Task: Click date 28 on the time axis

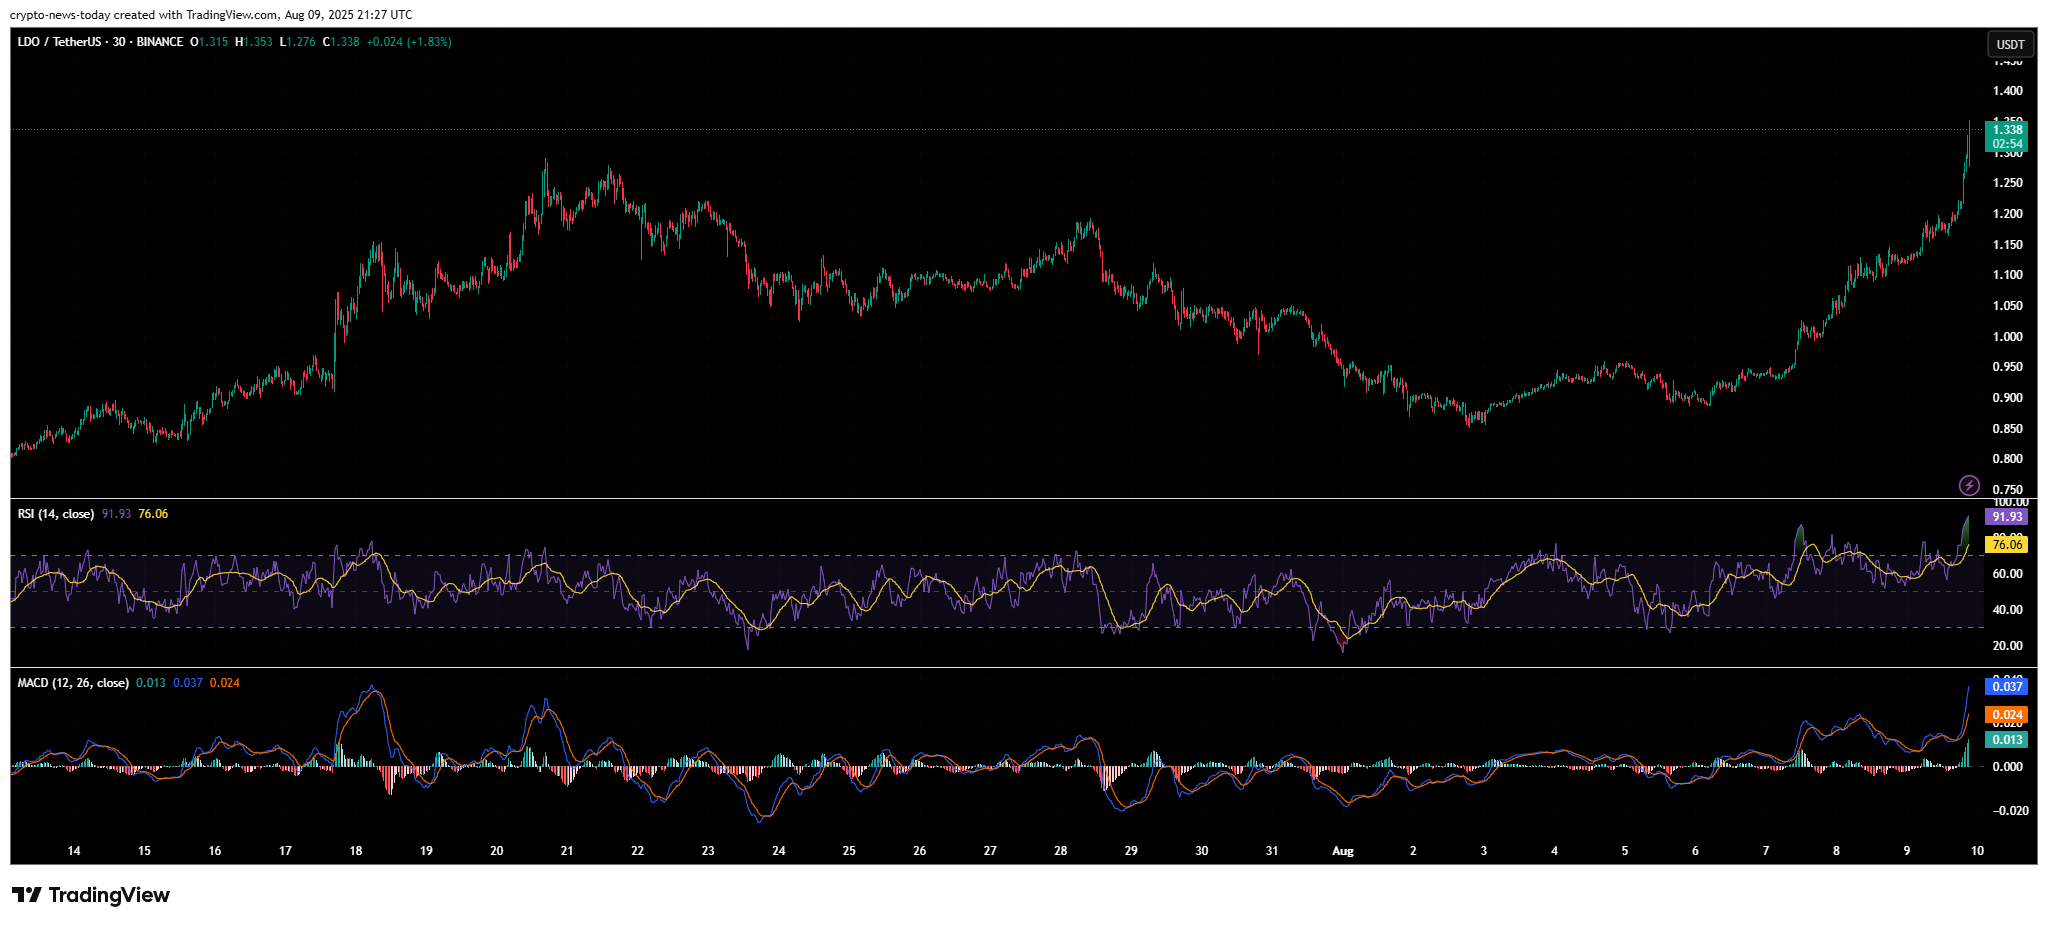Action: 1060,851
